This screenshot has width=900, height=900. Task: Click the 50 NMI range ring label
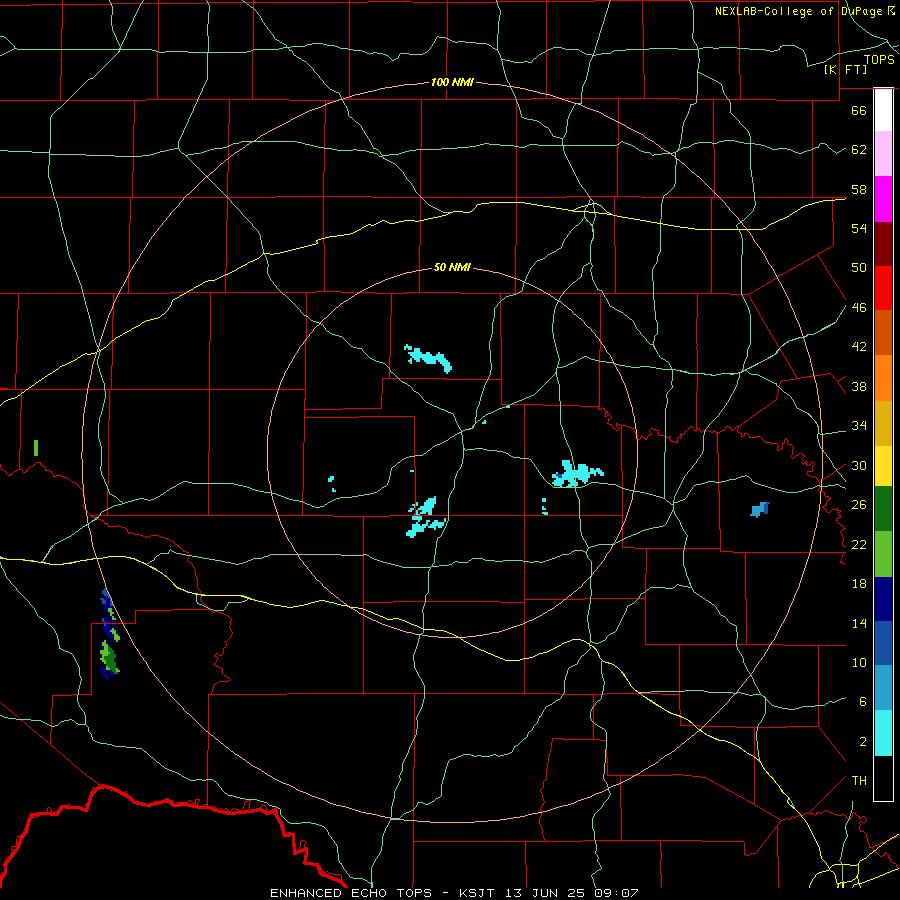click(x=452, y=267)
